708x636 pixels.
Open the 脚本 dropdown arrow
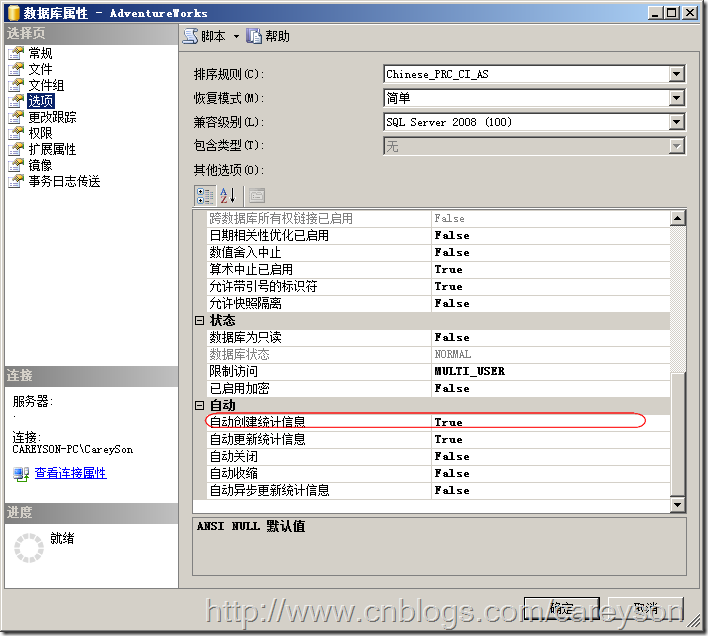pyautogui.click(x=236, y=36)
